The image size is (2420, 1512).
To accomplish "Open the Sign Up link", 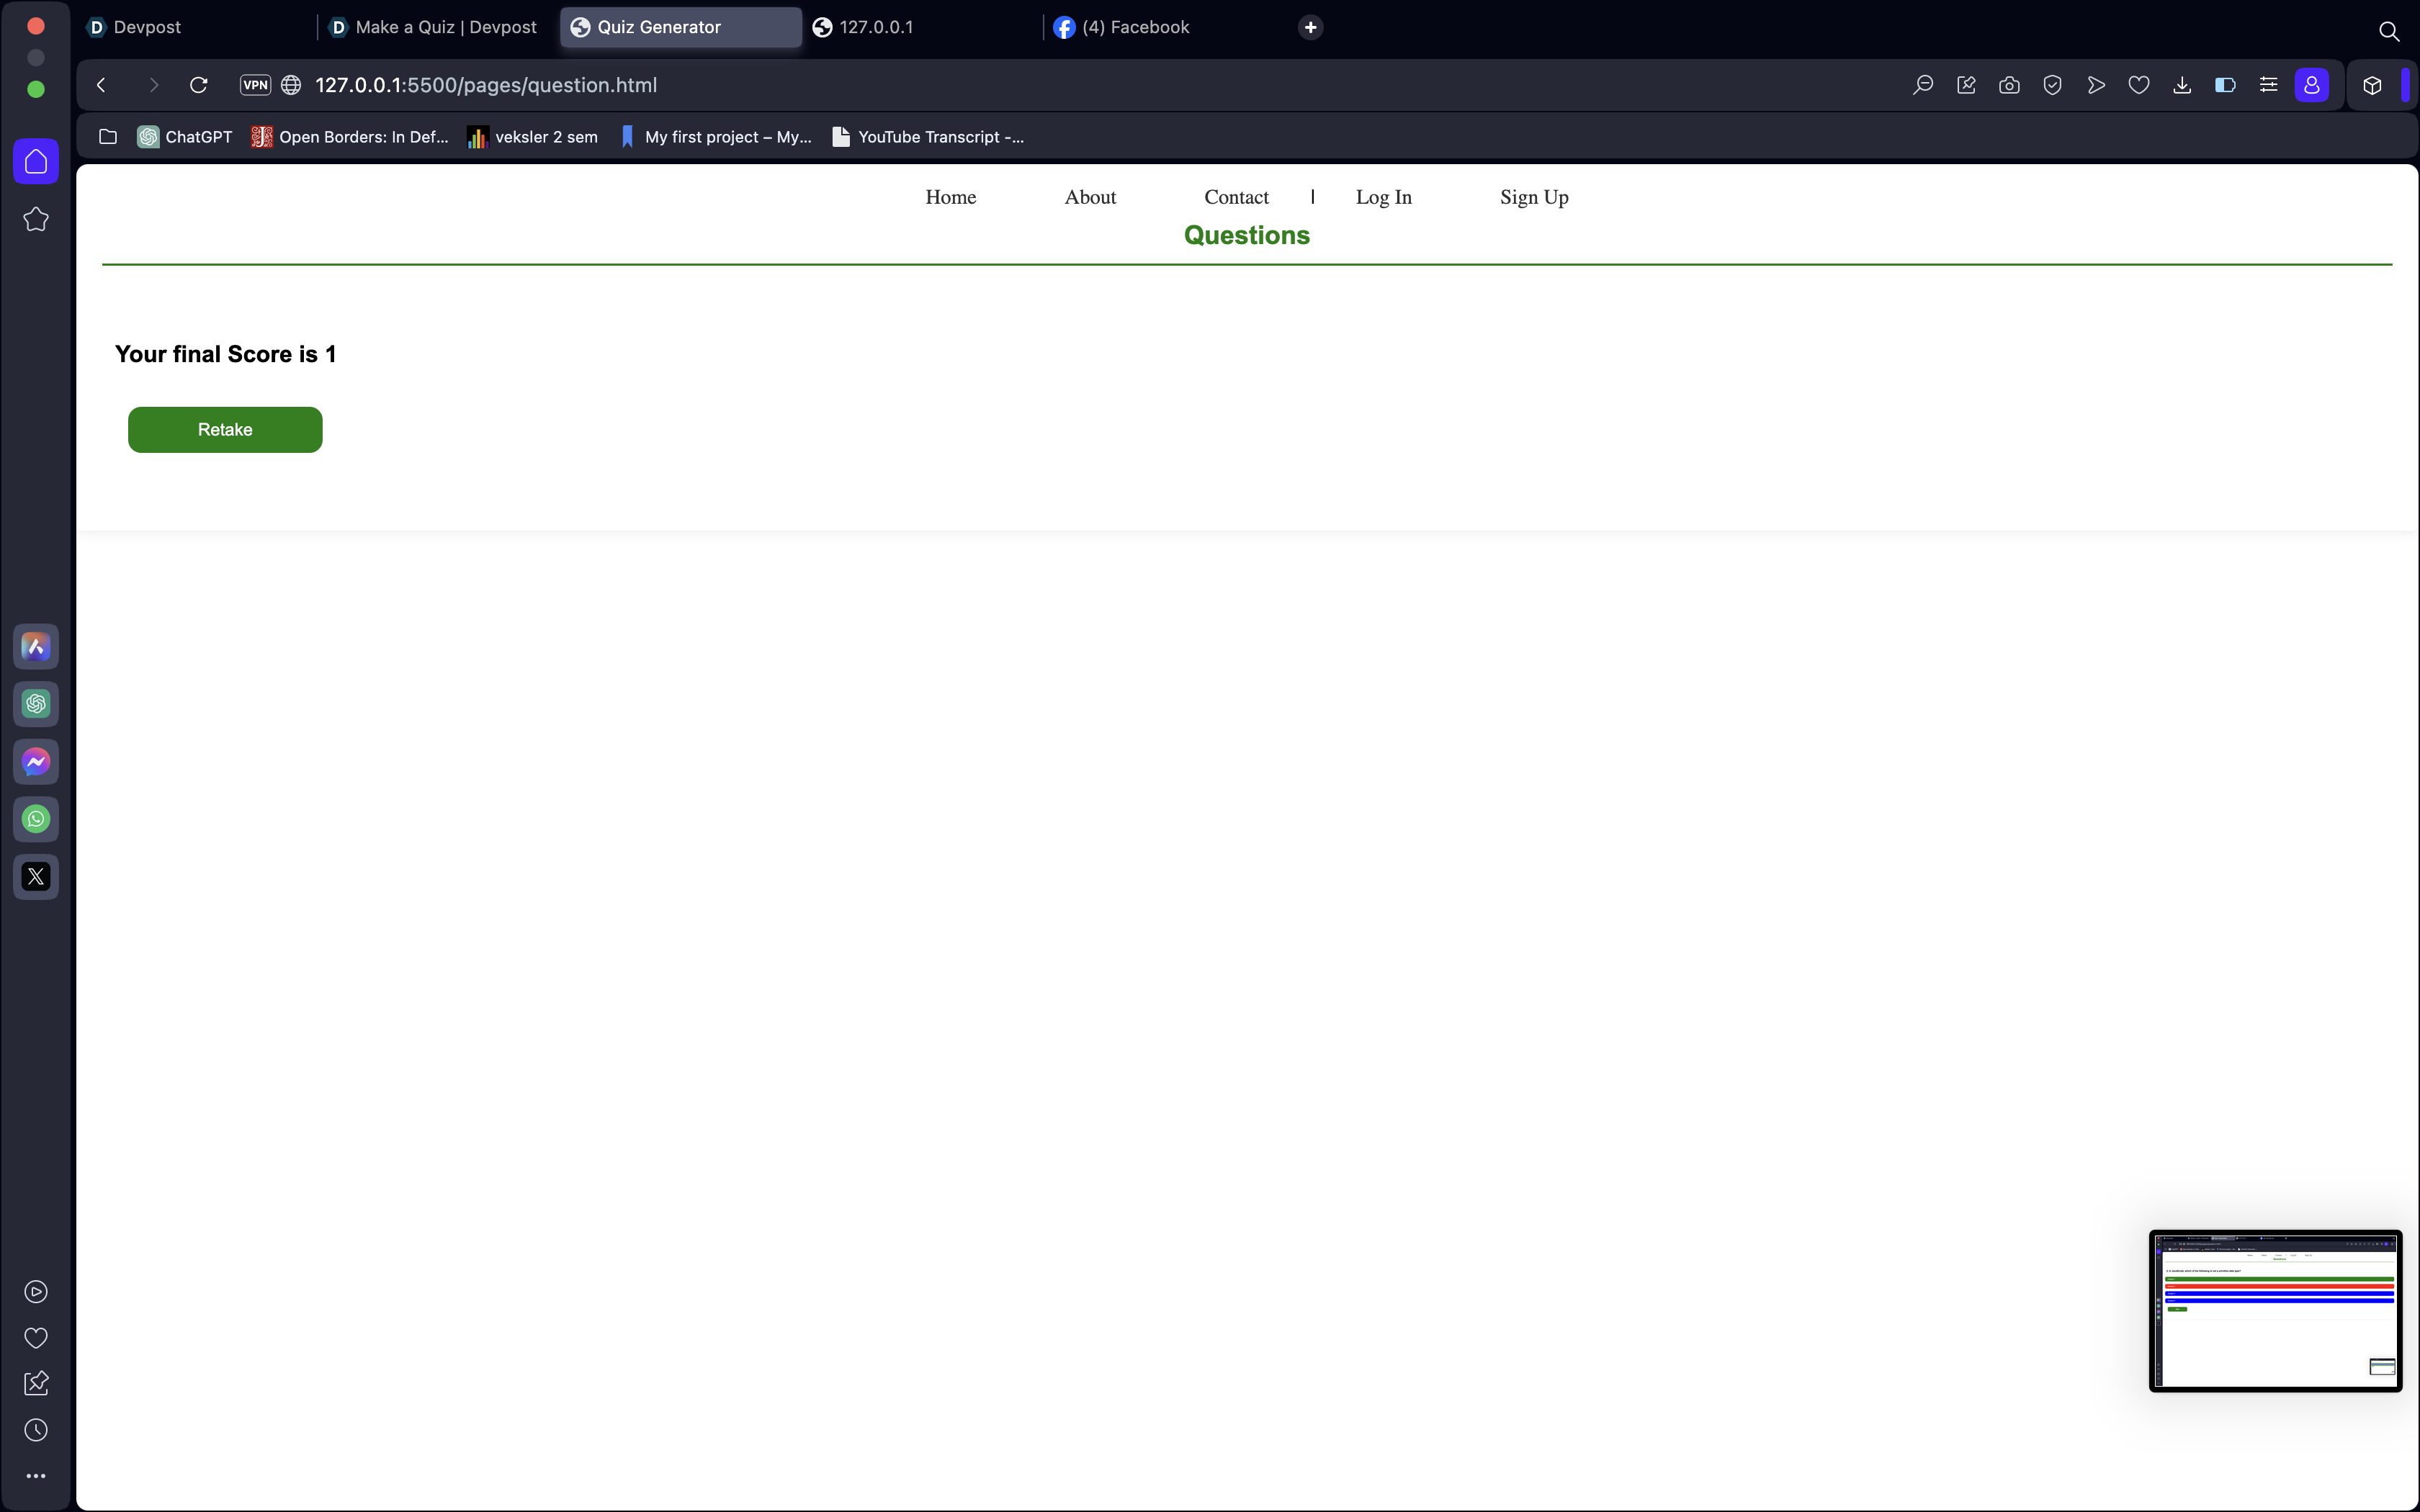I will pyautogui.click(x=1533, y=197).
